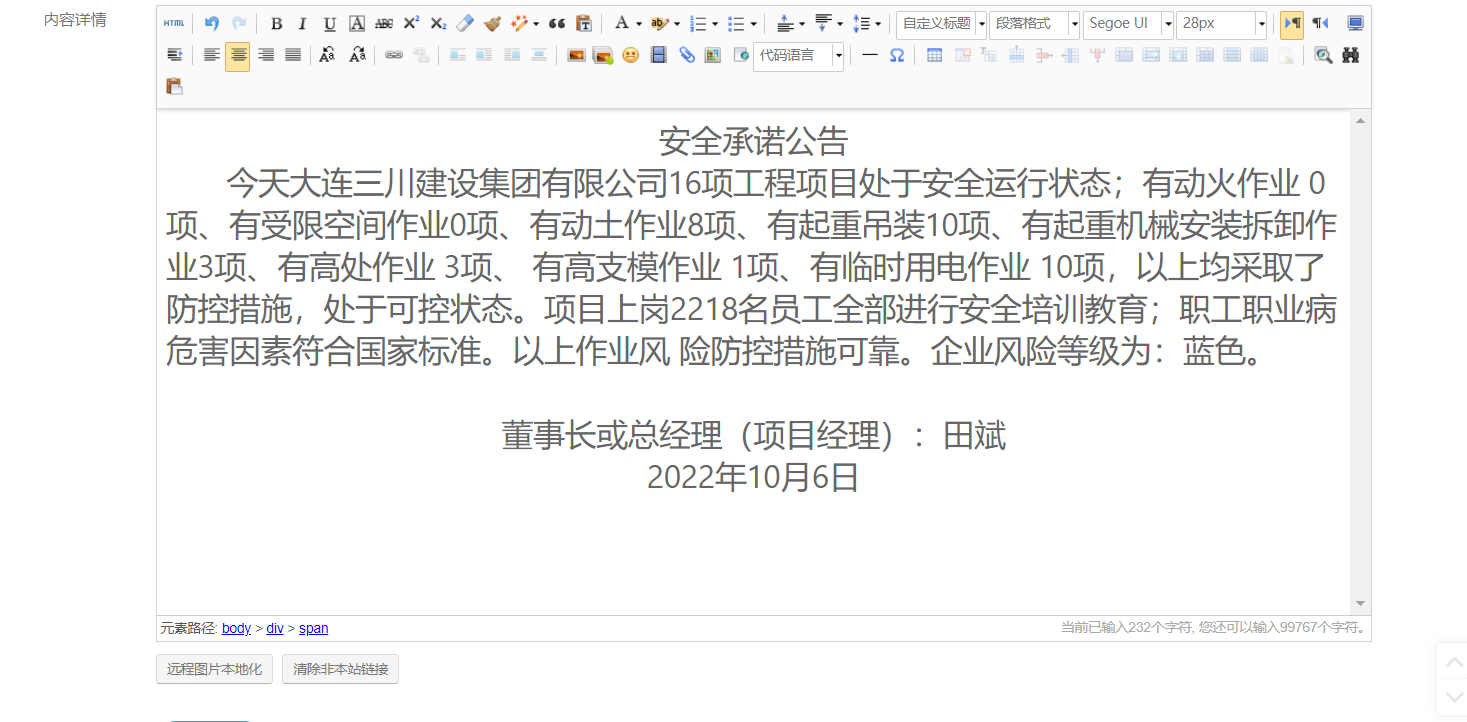Screen dimensions: 1467x722
Task: Align text to the right
Action: (265, 55)
